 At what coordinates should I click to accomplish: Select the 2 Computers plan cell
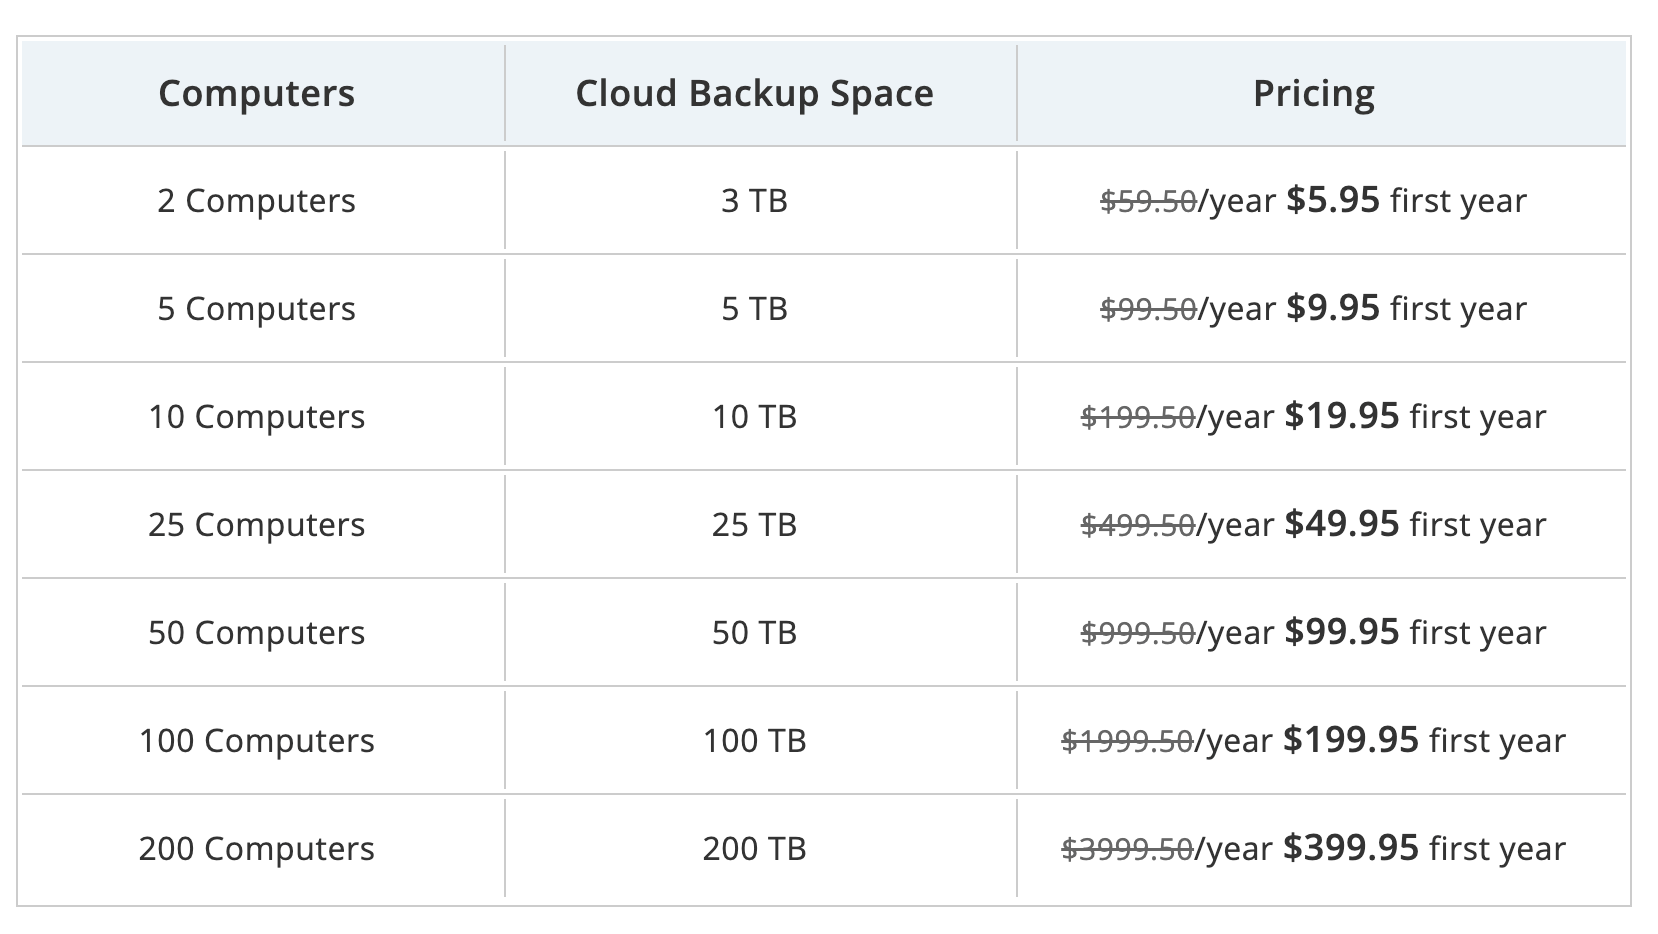(257, 201)
